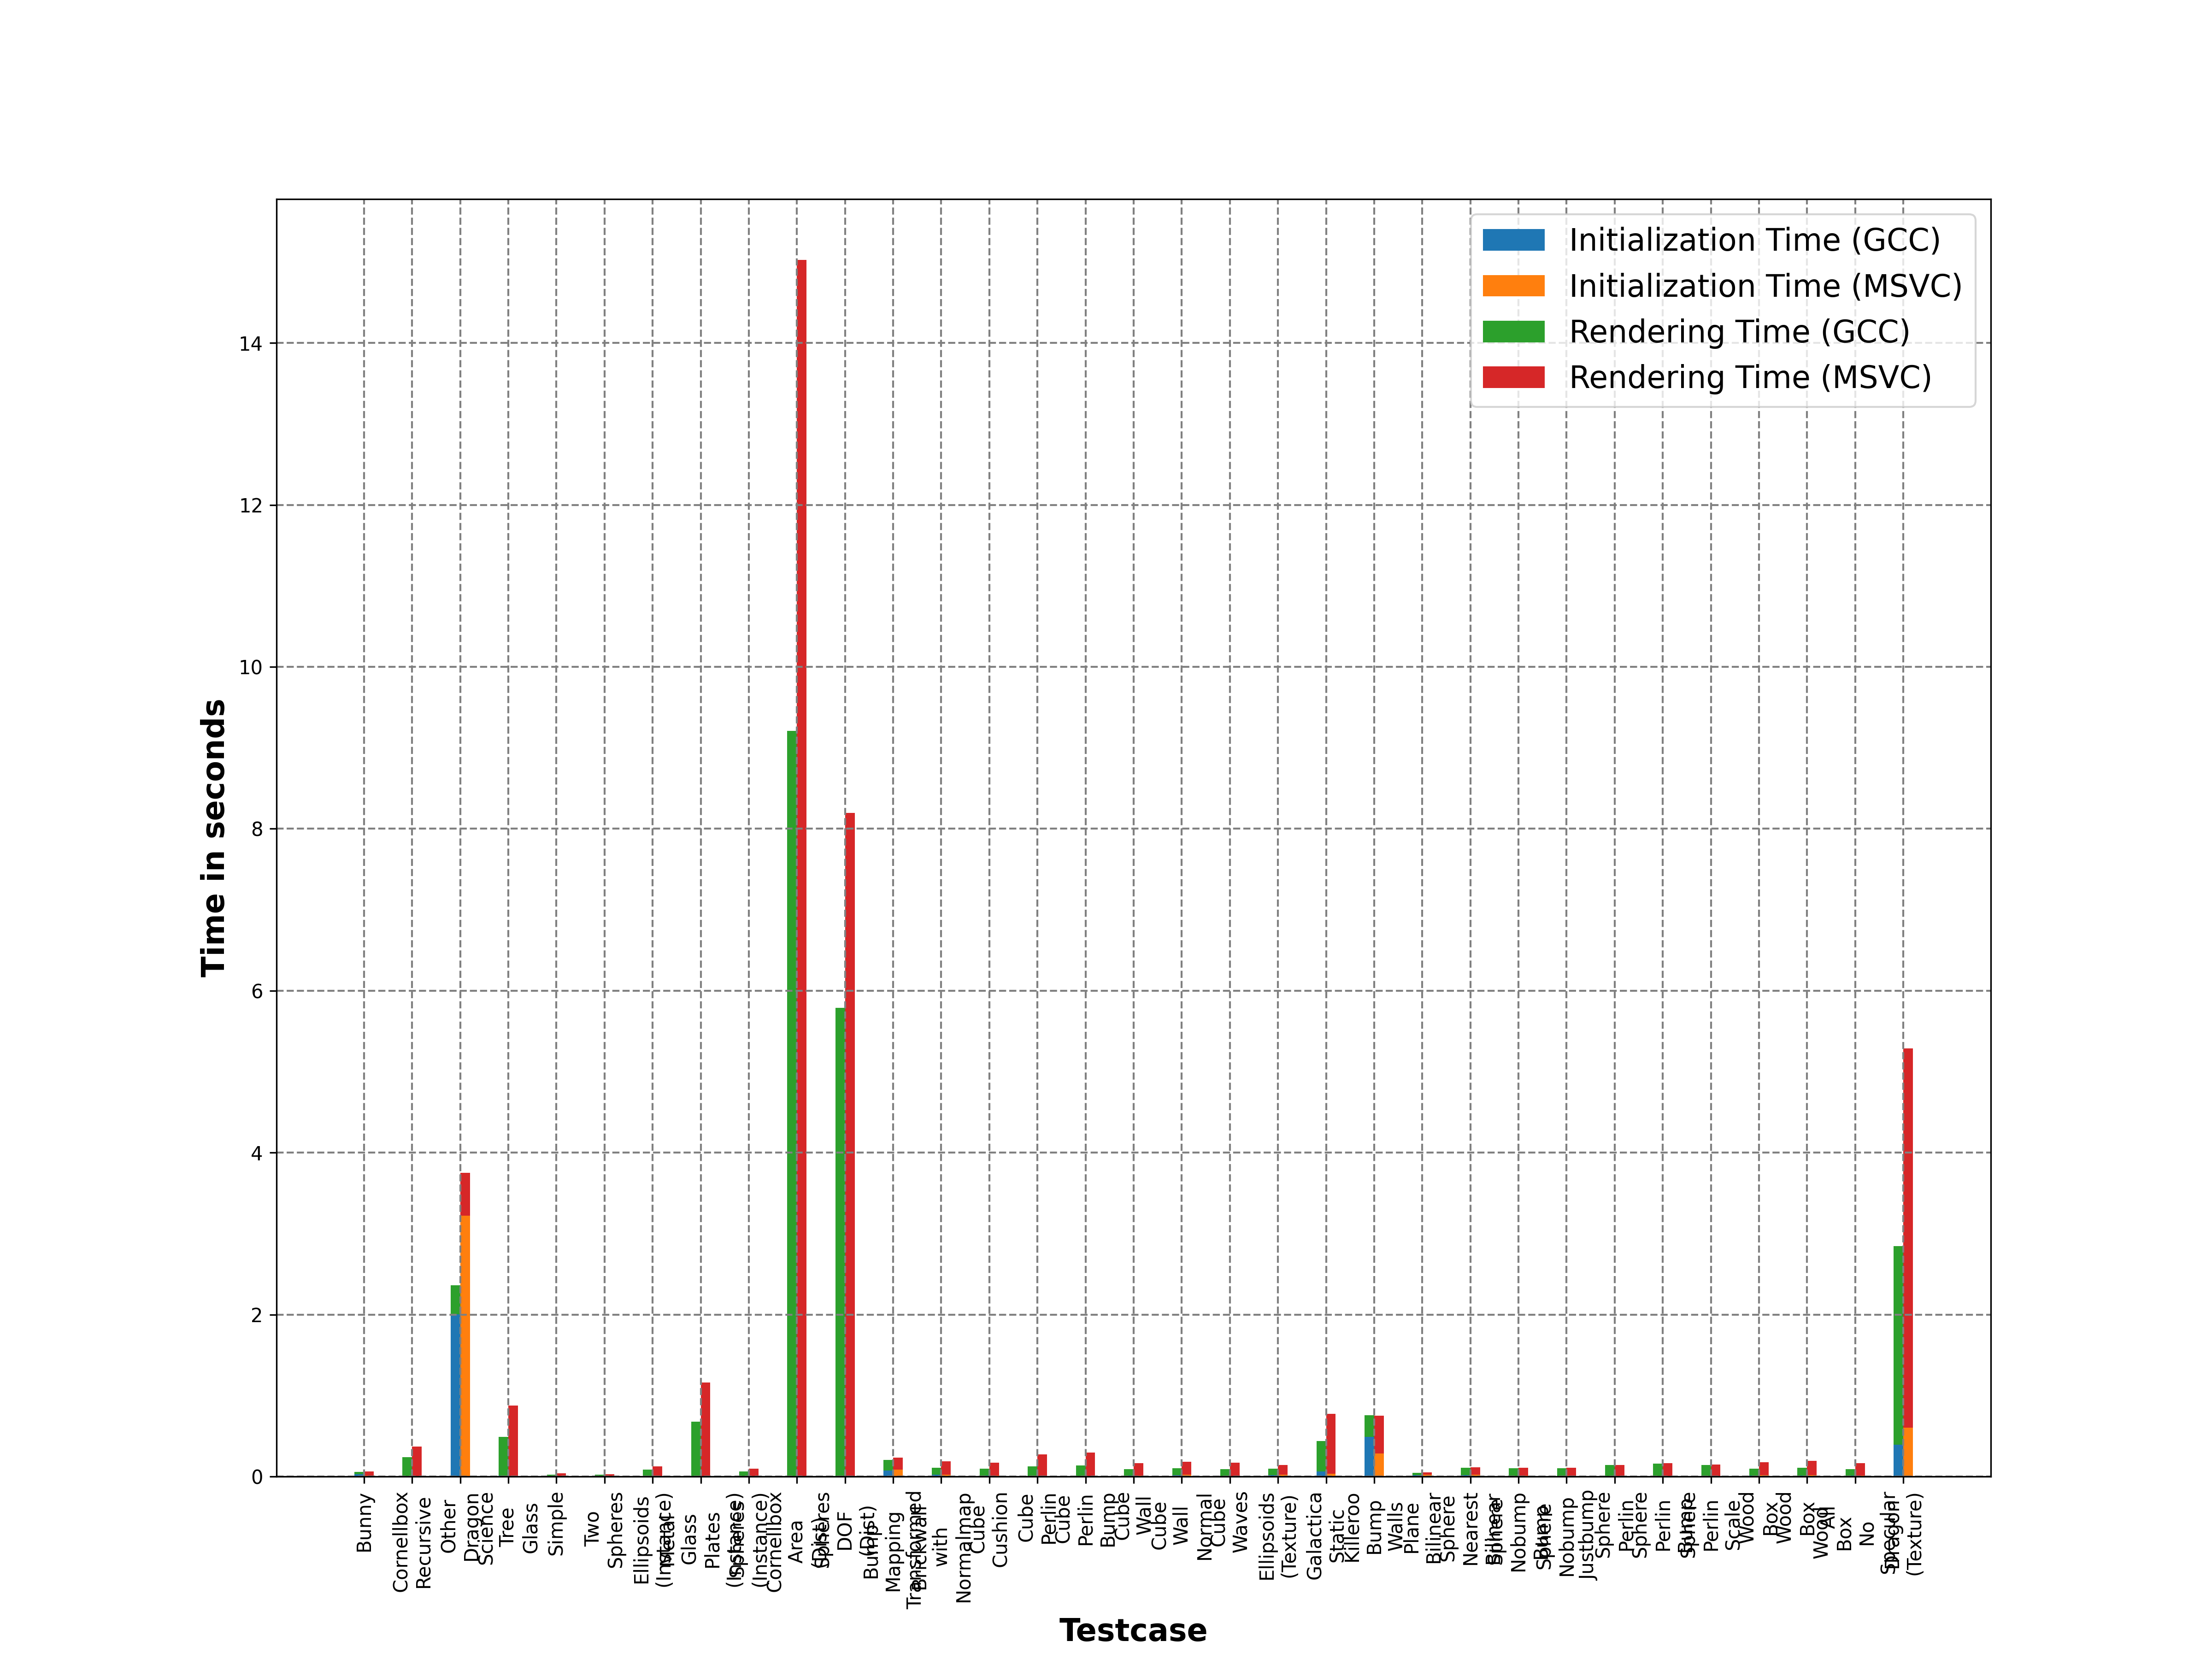Click the 'Testcase' x-axis title

[x=1133, y=1630]
